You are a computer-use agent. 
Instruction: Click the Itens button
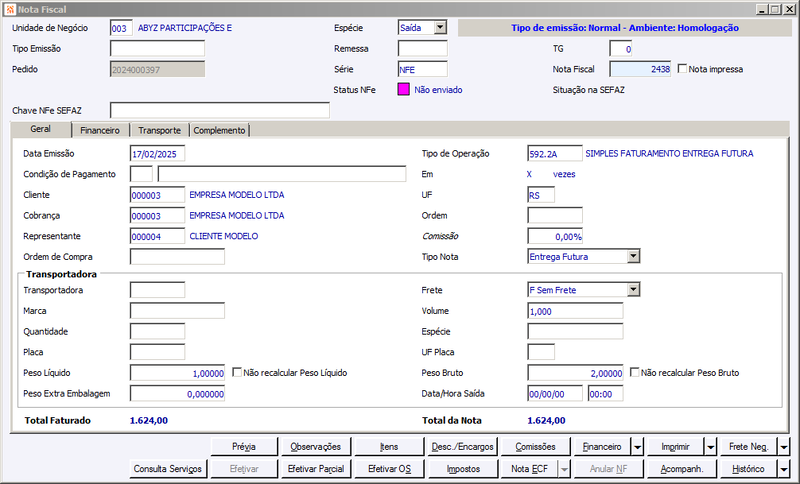click(389, 447)
